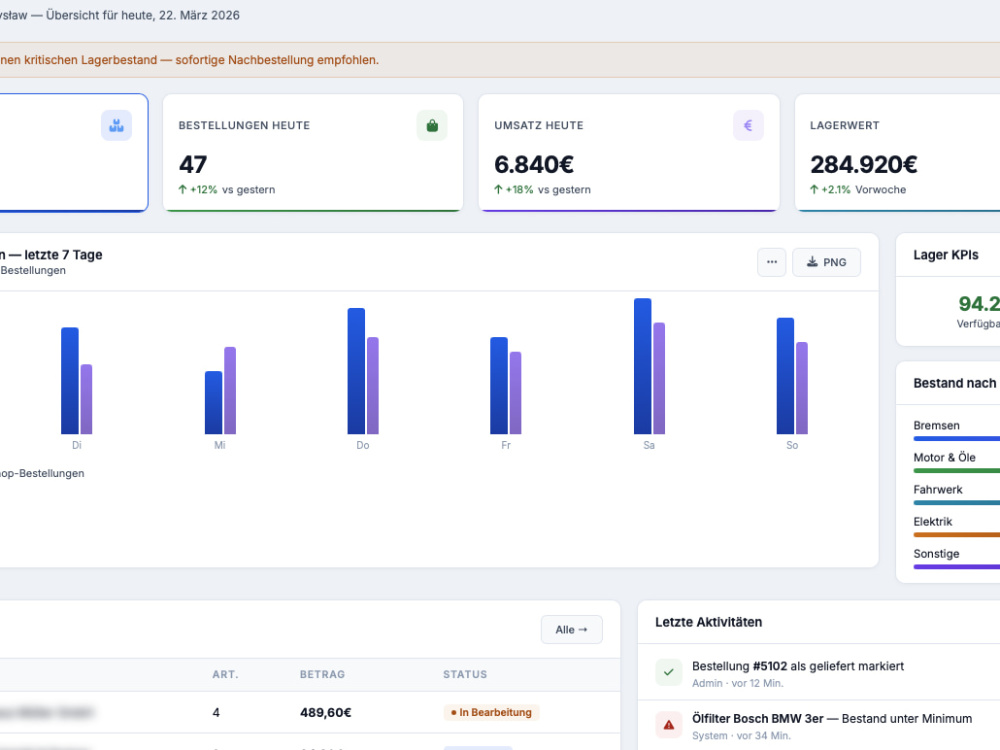Click the Letzte Aktivitäten heading
Image resolution: width=1000 pixels, height=750 pixels.
pyautogui.click(x=709, y=622)
